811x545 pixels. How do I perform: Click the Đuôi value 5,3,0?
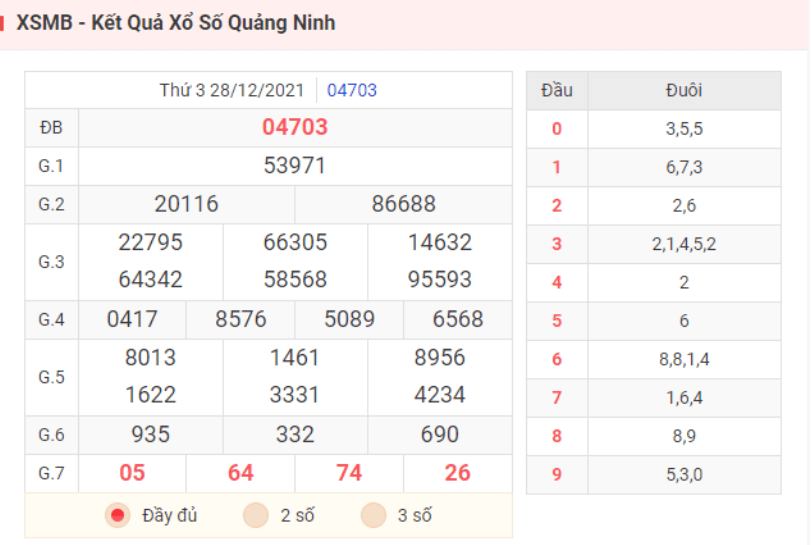click(684, 475)
